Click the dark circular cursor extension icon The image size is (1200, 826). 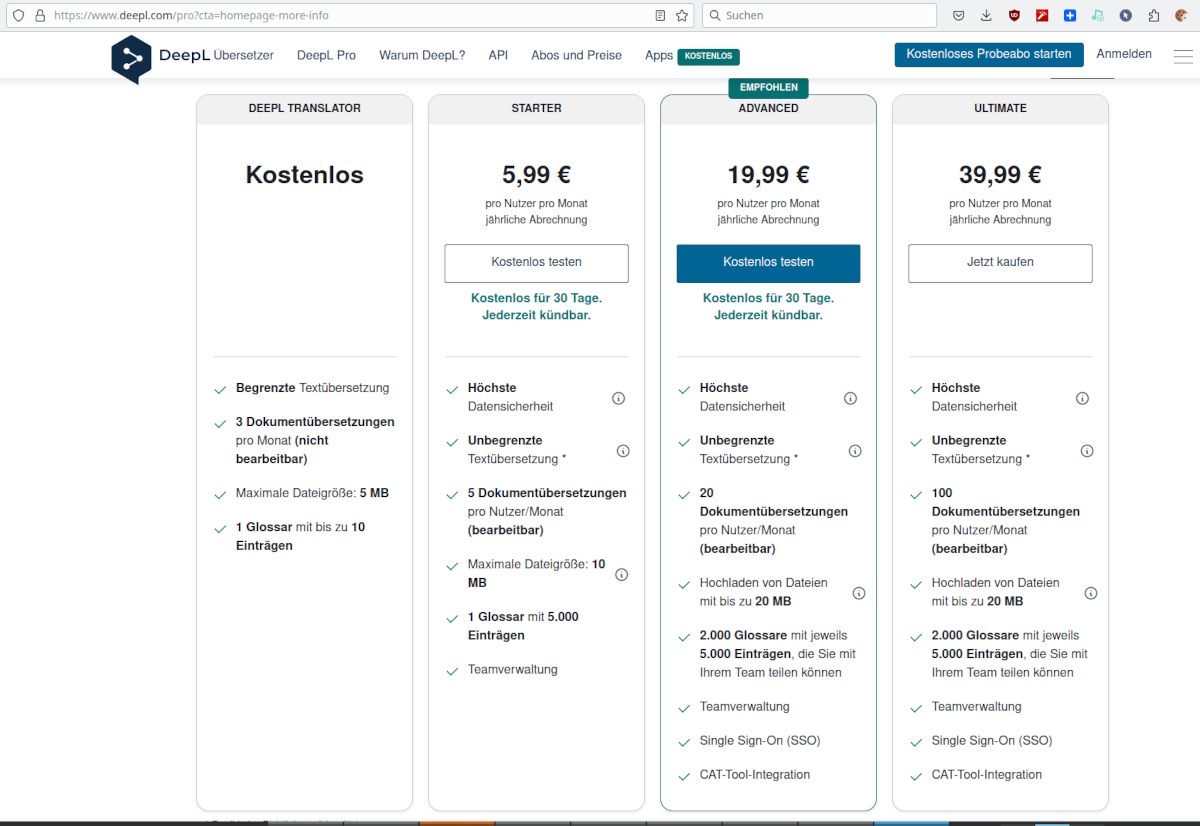coord(1125,15)
